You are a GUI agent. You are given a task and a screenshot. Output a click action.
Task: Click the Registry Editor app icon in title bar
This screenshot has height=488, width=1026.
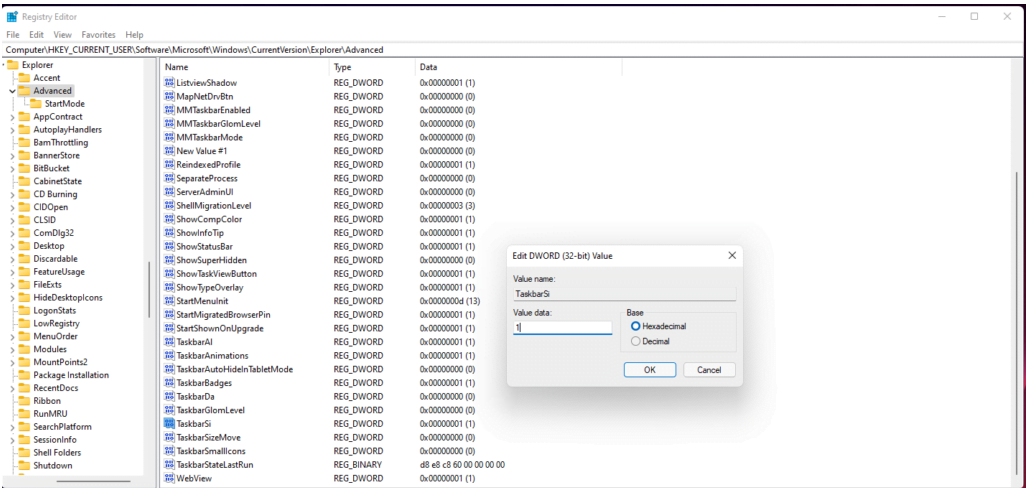pos(12,17)
